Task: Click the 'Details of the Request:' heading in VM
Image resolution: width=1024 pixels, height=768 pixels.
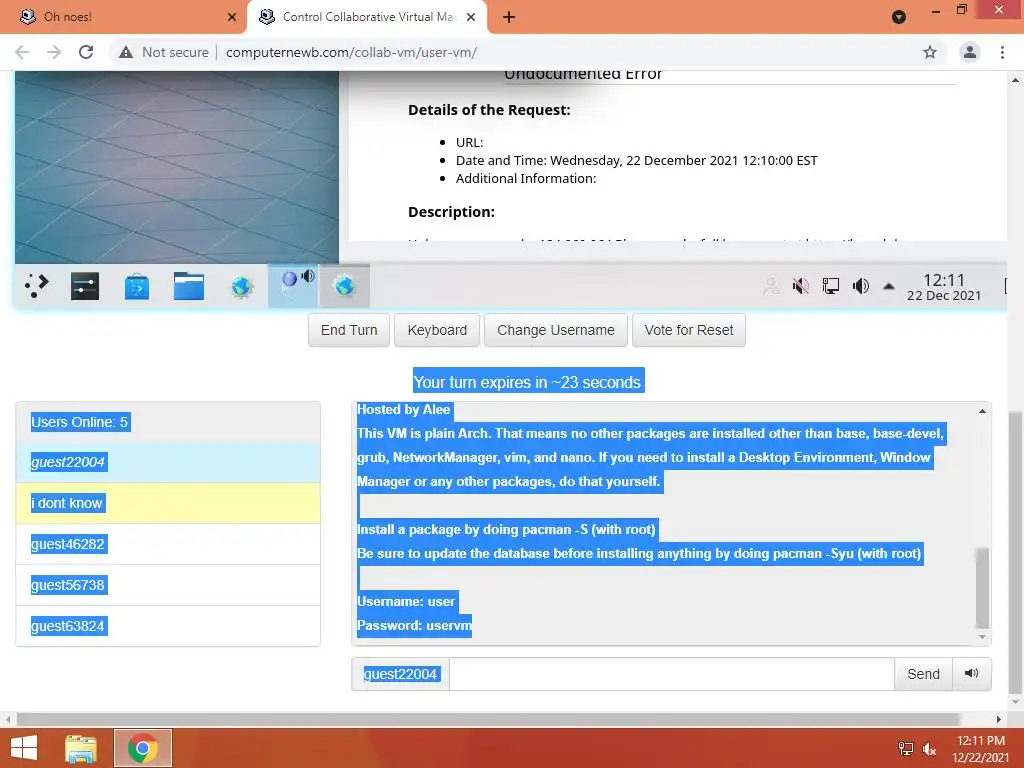Action: [x=489, y=110]
